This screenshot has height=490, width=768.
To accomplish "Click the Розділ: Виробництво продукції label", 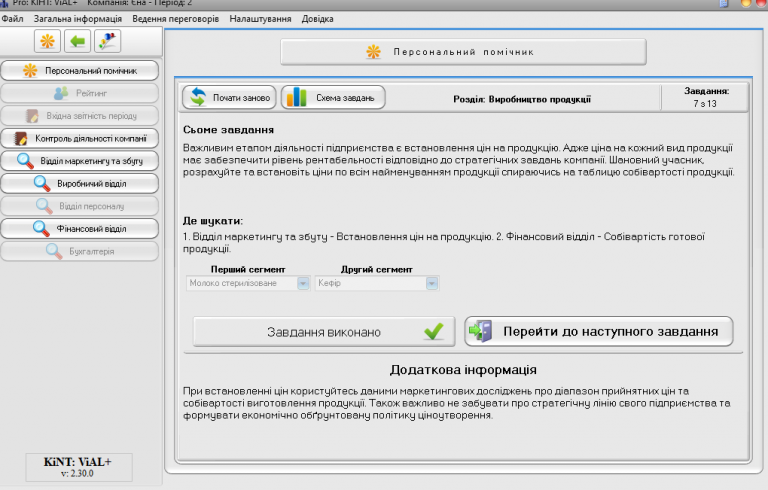I will [522, 99].
